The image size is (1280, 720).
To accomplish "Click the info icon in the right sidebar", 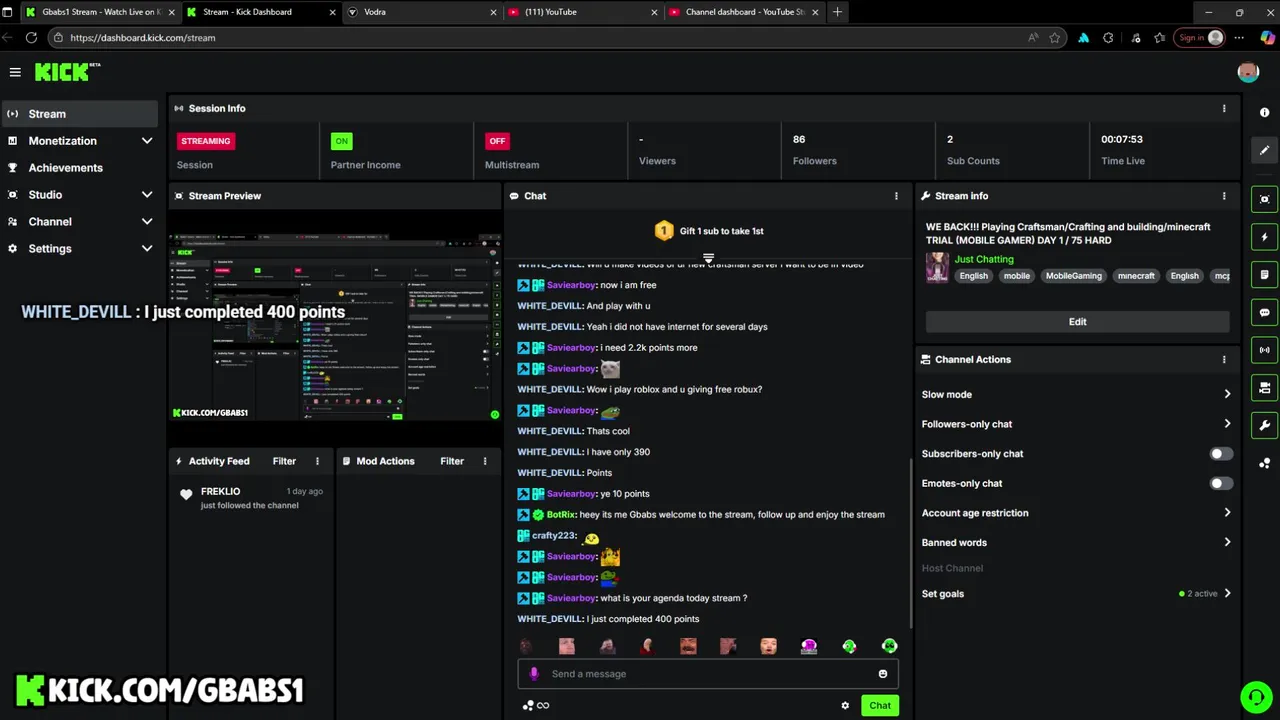I will coord(1264,113).
